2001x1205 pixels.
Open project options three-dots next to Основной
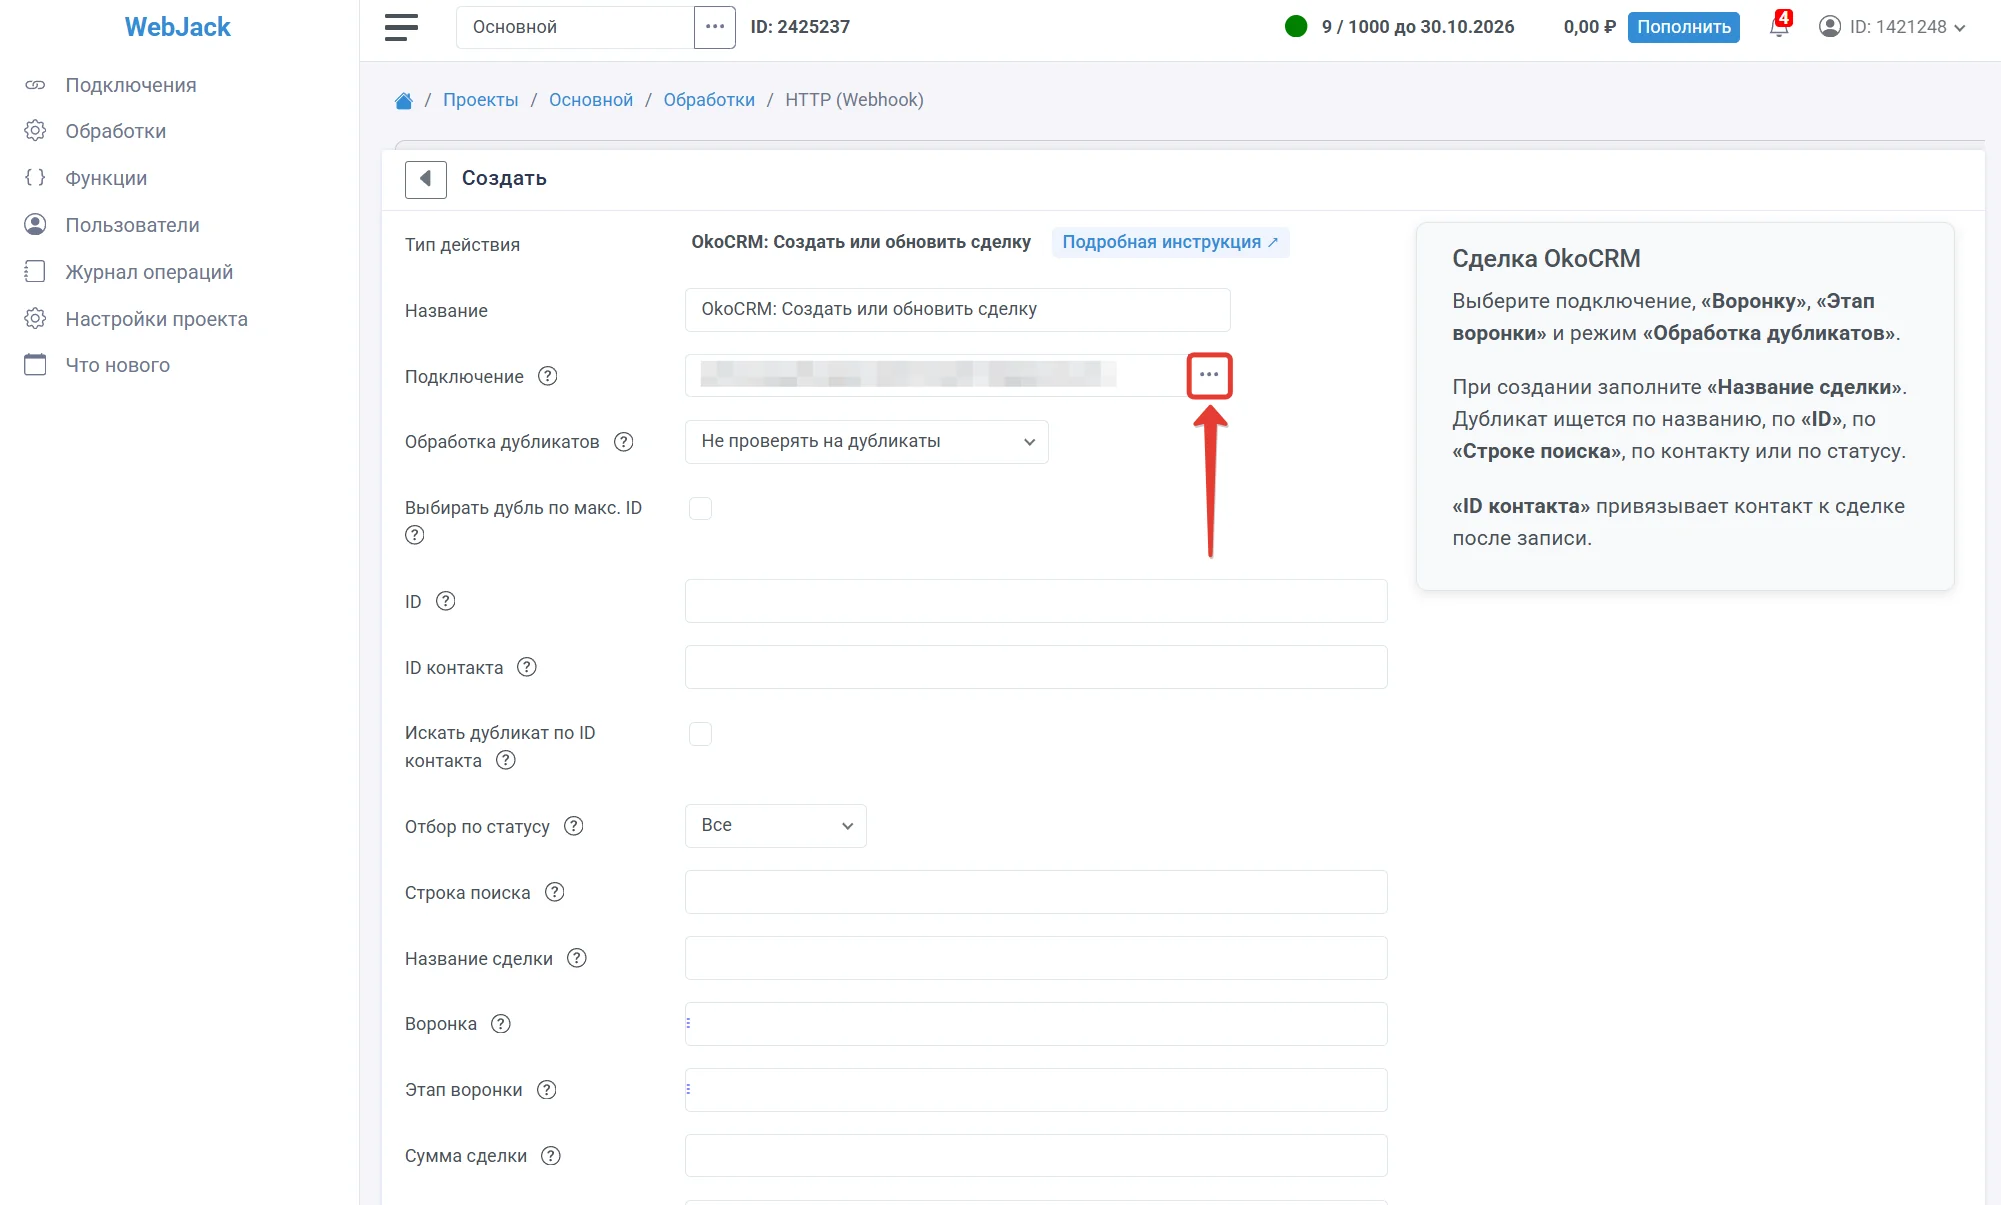(x=714, y=27)
